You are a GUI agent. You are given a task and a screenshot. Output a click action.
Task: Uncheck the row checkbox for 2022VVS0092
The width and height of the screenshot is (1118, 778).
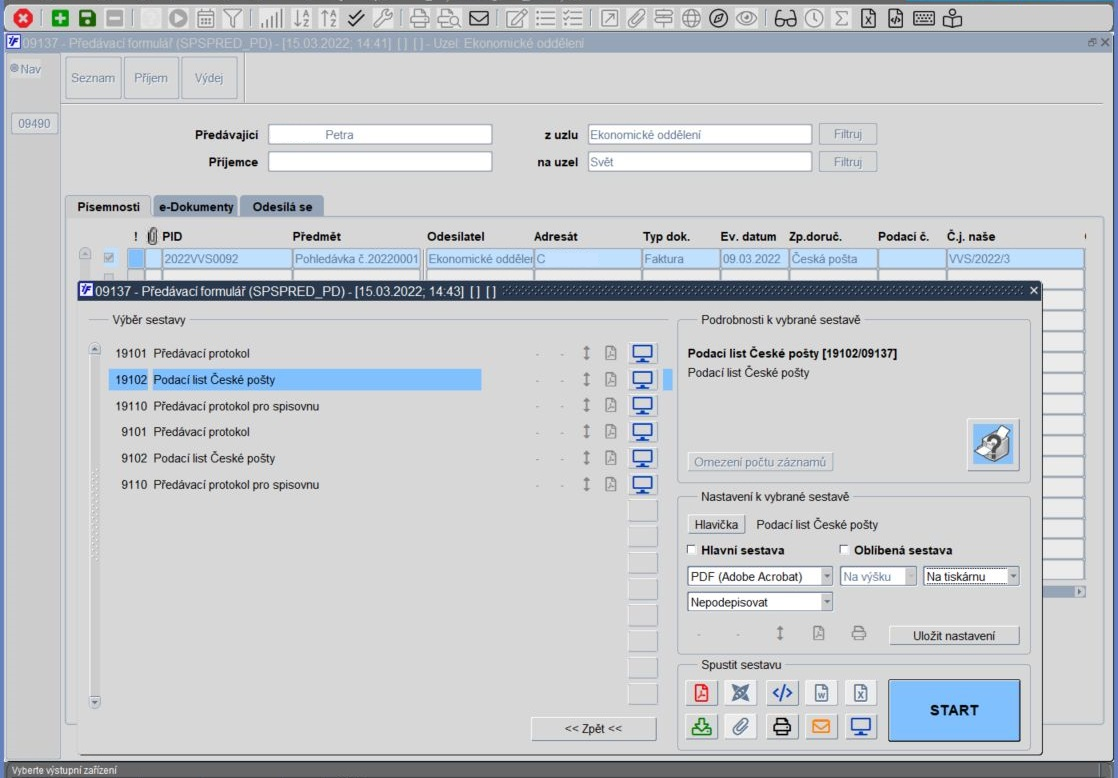pyautogui.click(x=108, y=258)
